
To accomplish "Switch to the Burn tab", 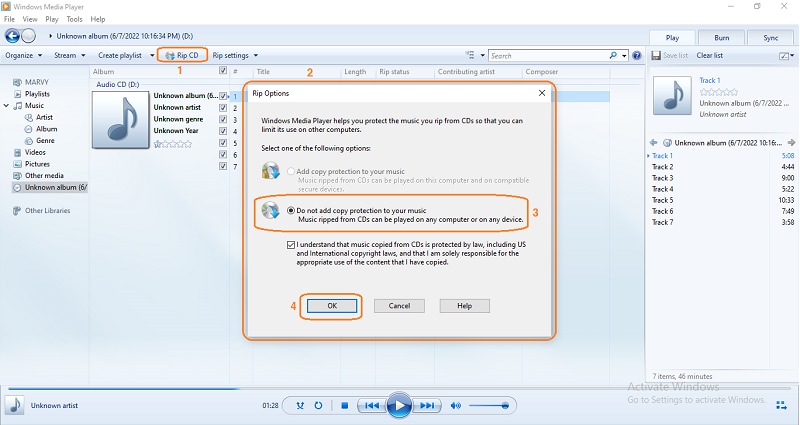I will (721, 38).
